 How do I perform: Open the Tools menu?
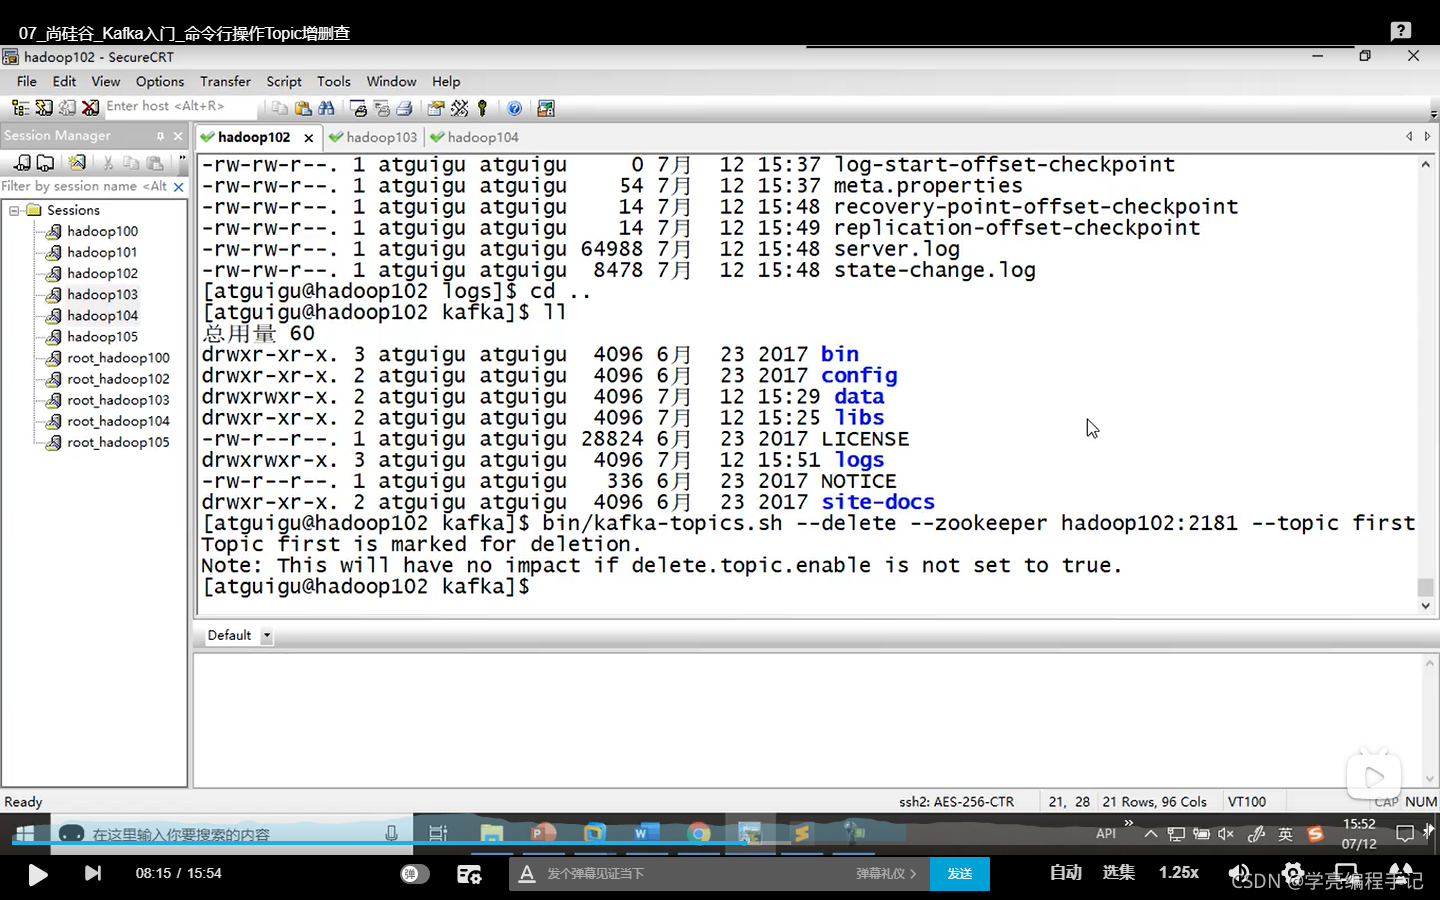tap(334, 82)
